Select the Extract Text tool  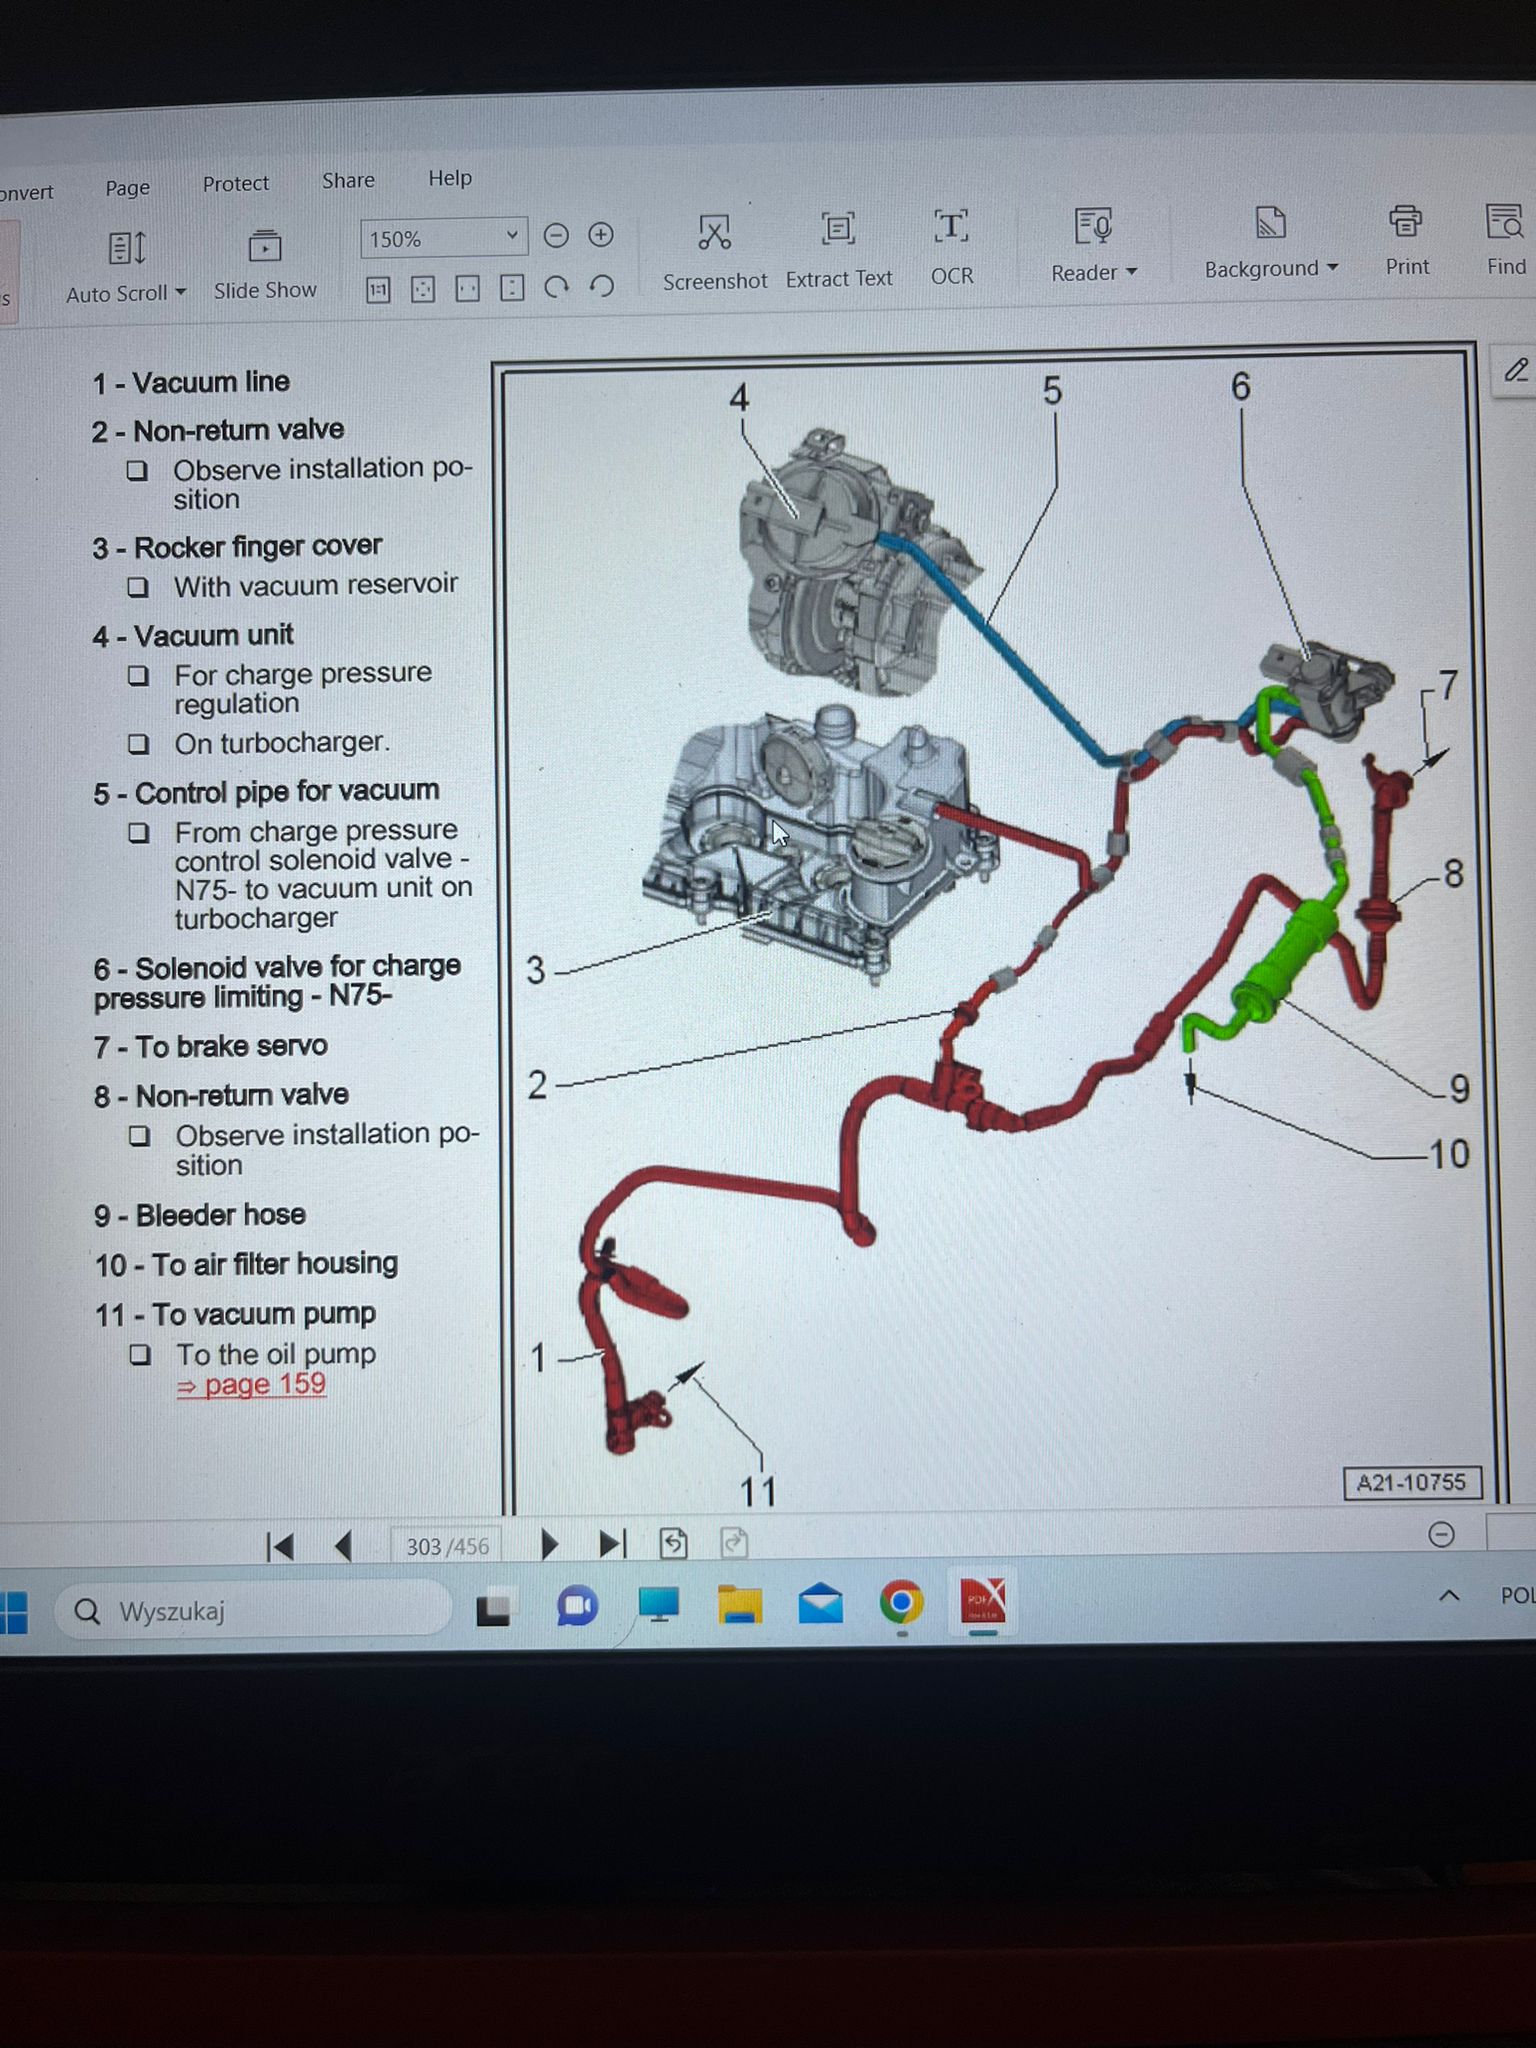[838, 230]
